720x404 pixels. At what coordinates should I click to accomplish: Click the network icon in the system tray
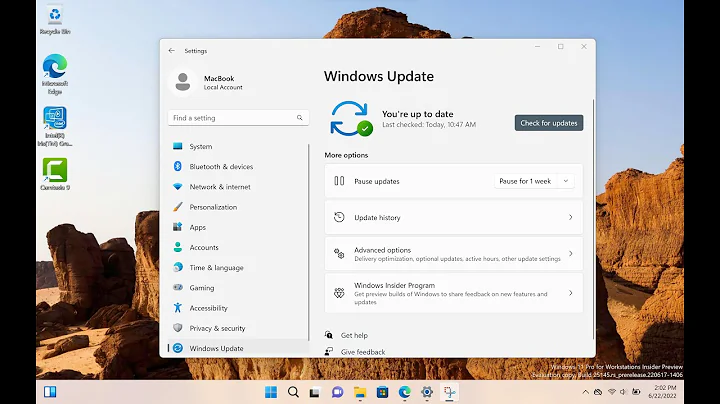coord(612,392)
